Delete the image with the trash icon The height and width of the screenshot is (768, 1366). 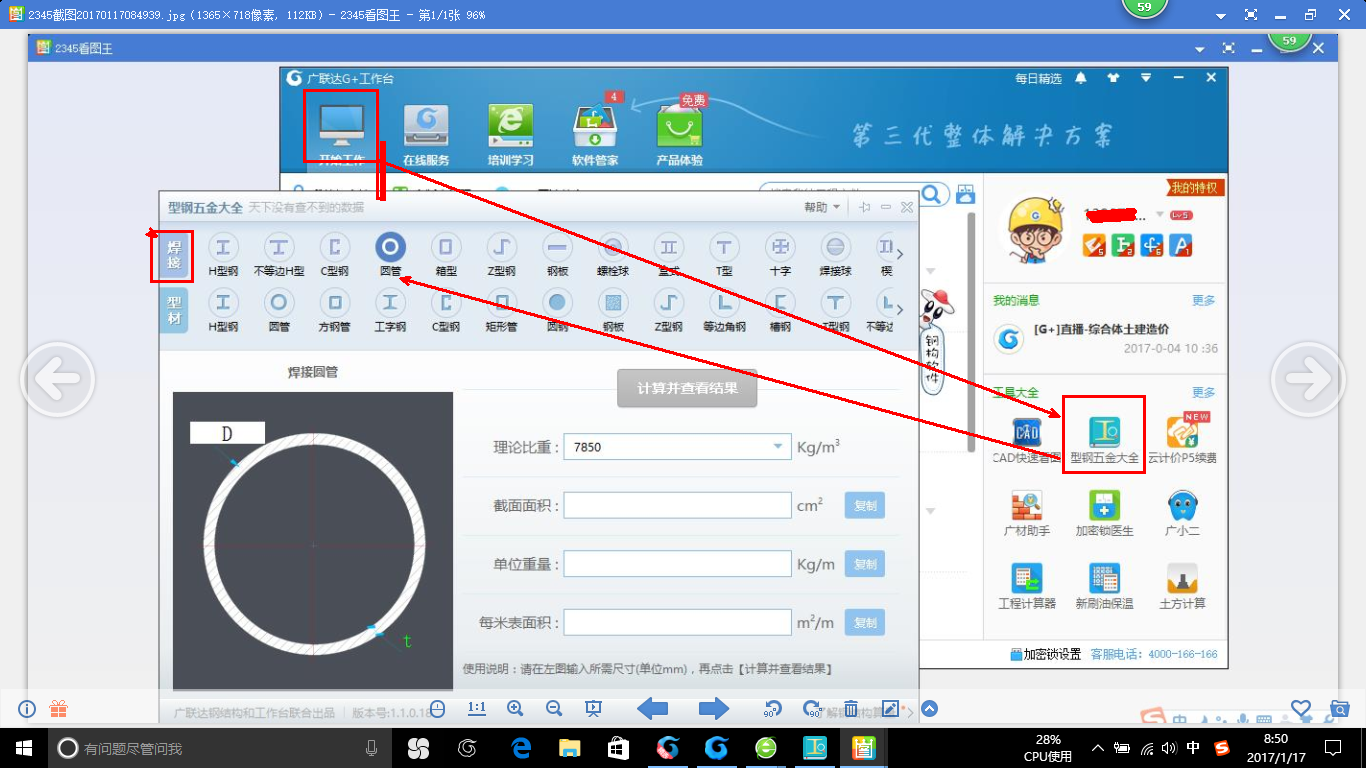851,708
